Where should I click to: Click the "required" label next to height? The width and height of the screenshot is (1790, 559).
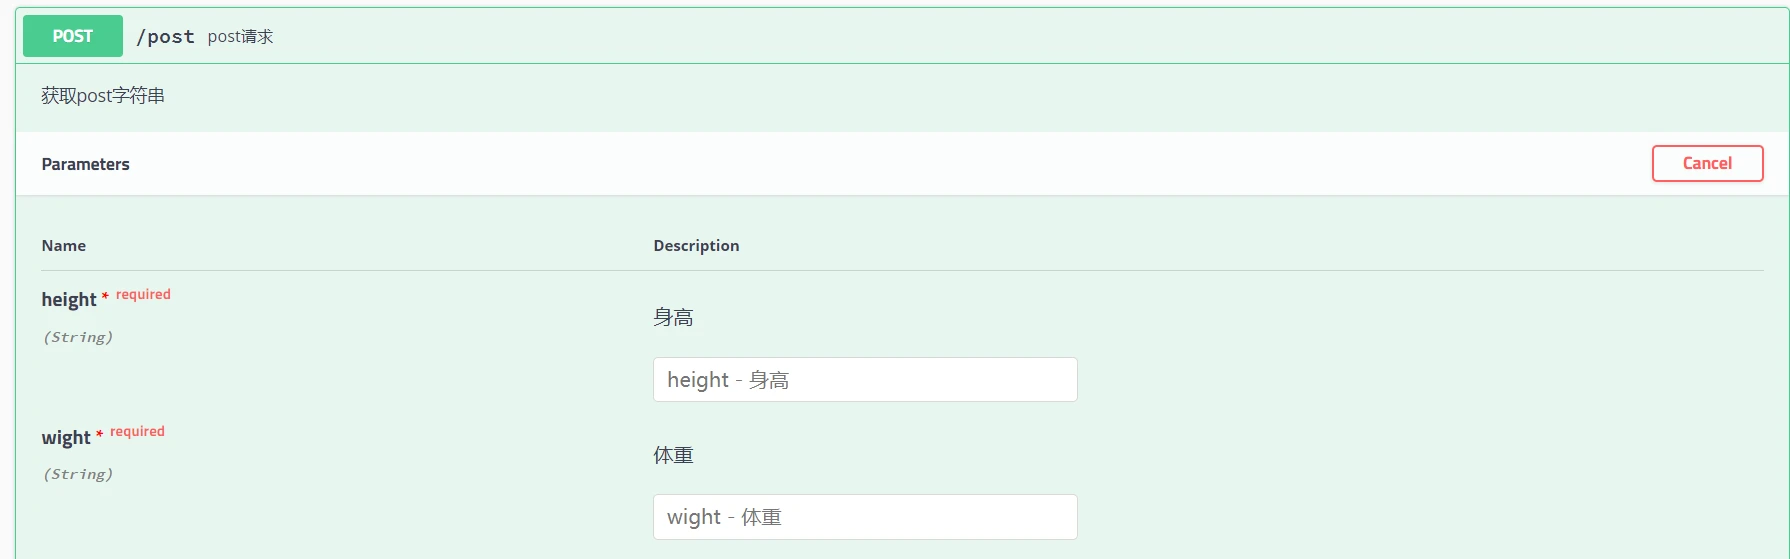pyautogui.click(x=143, y=294)
